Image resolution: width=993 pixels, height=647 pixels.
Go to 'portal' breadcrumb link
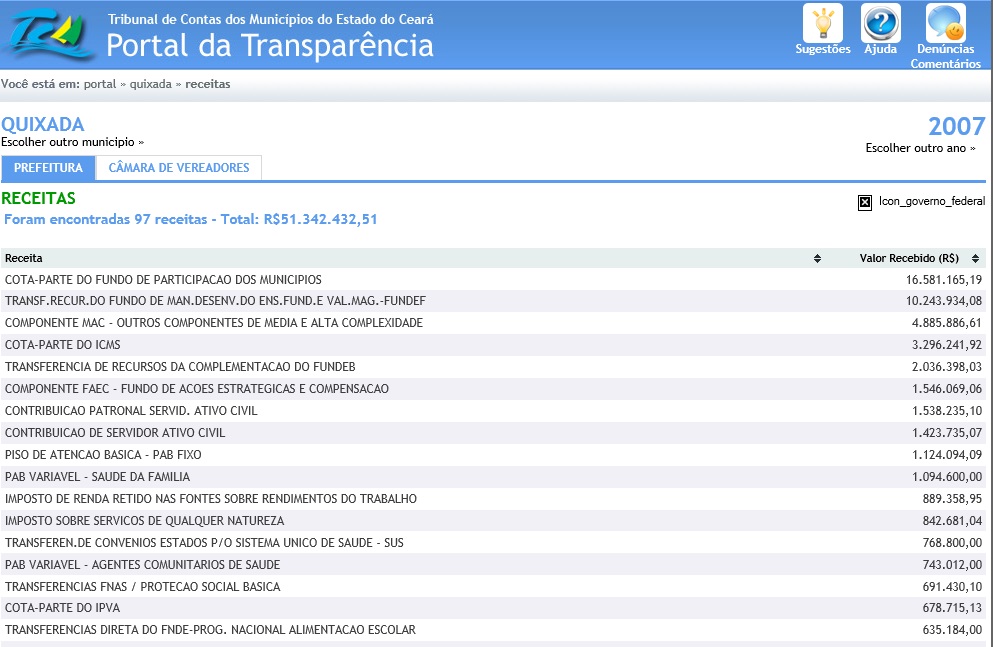[99, 84]
